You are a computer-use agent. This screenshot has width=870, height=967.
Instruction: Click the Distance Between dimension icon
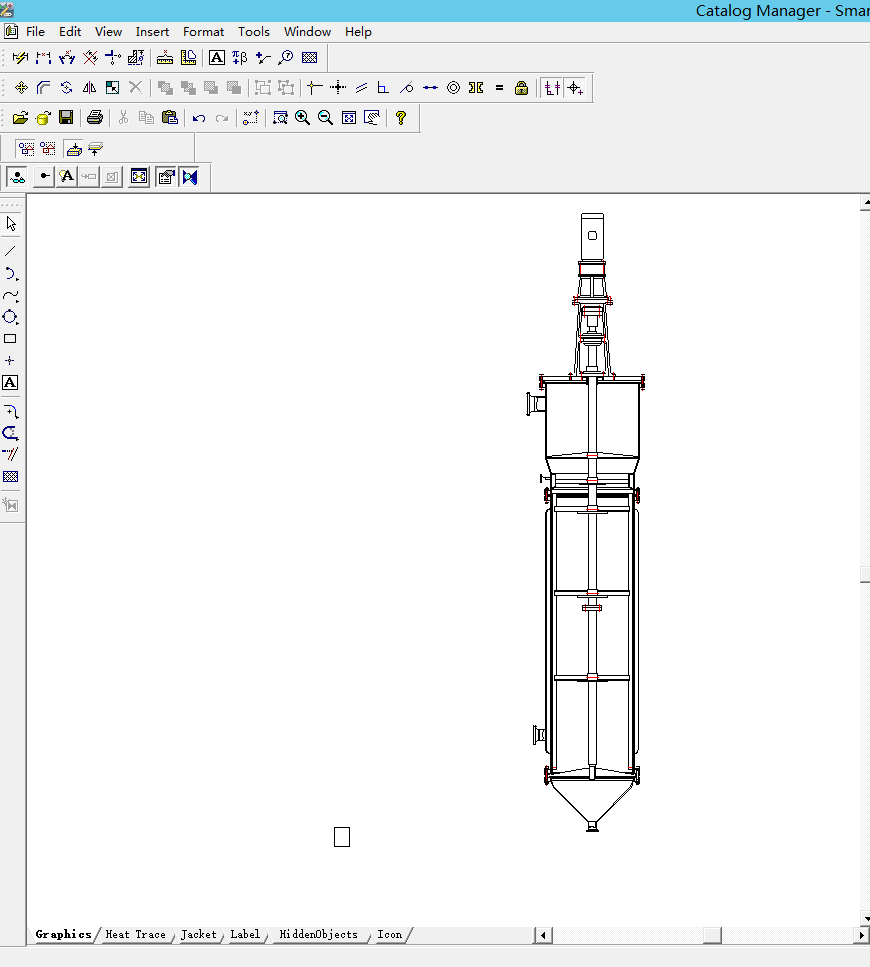tap(43, 57)
